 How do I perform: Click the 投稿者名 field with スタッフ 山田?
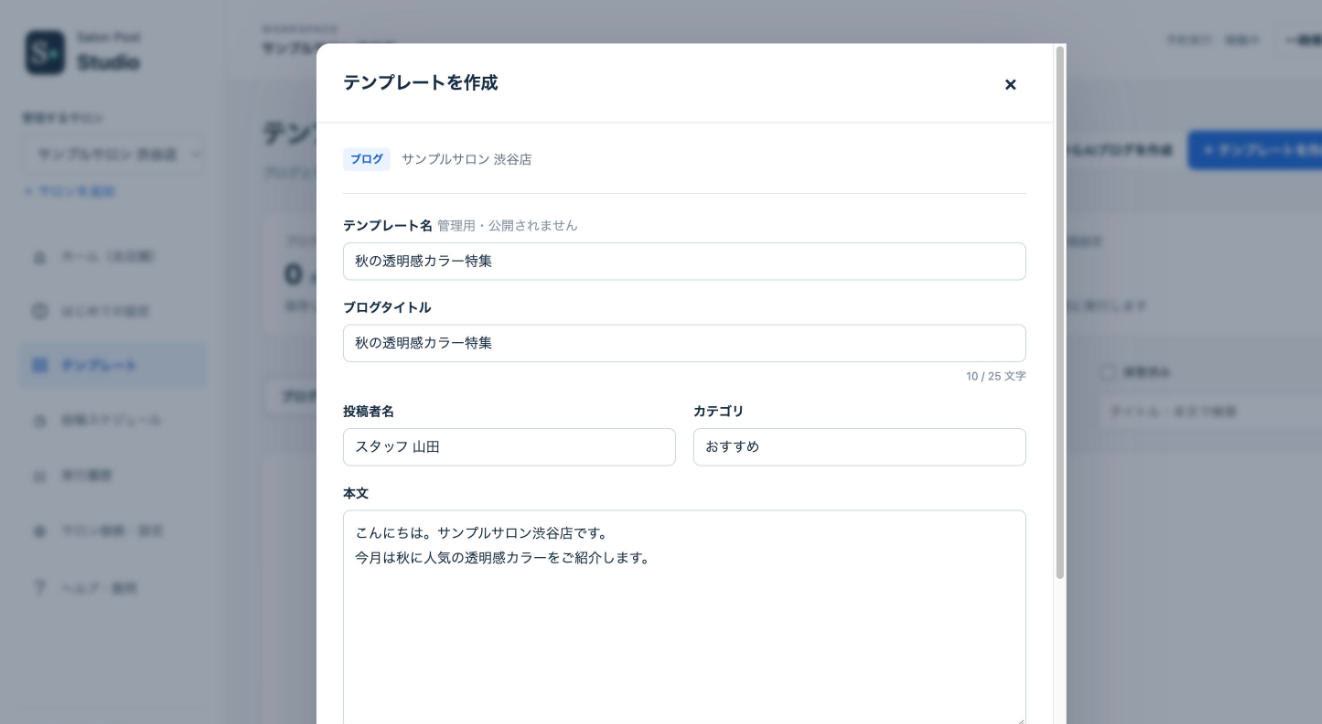509,447
